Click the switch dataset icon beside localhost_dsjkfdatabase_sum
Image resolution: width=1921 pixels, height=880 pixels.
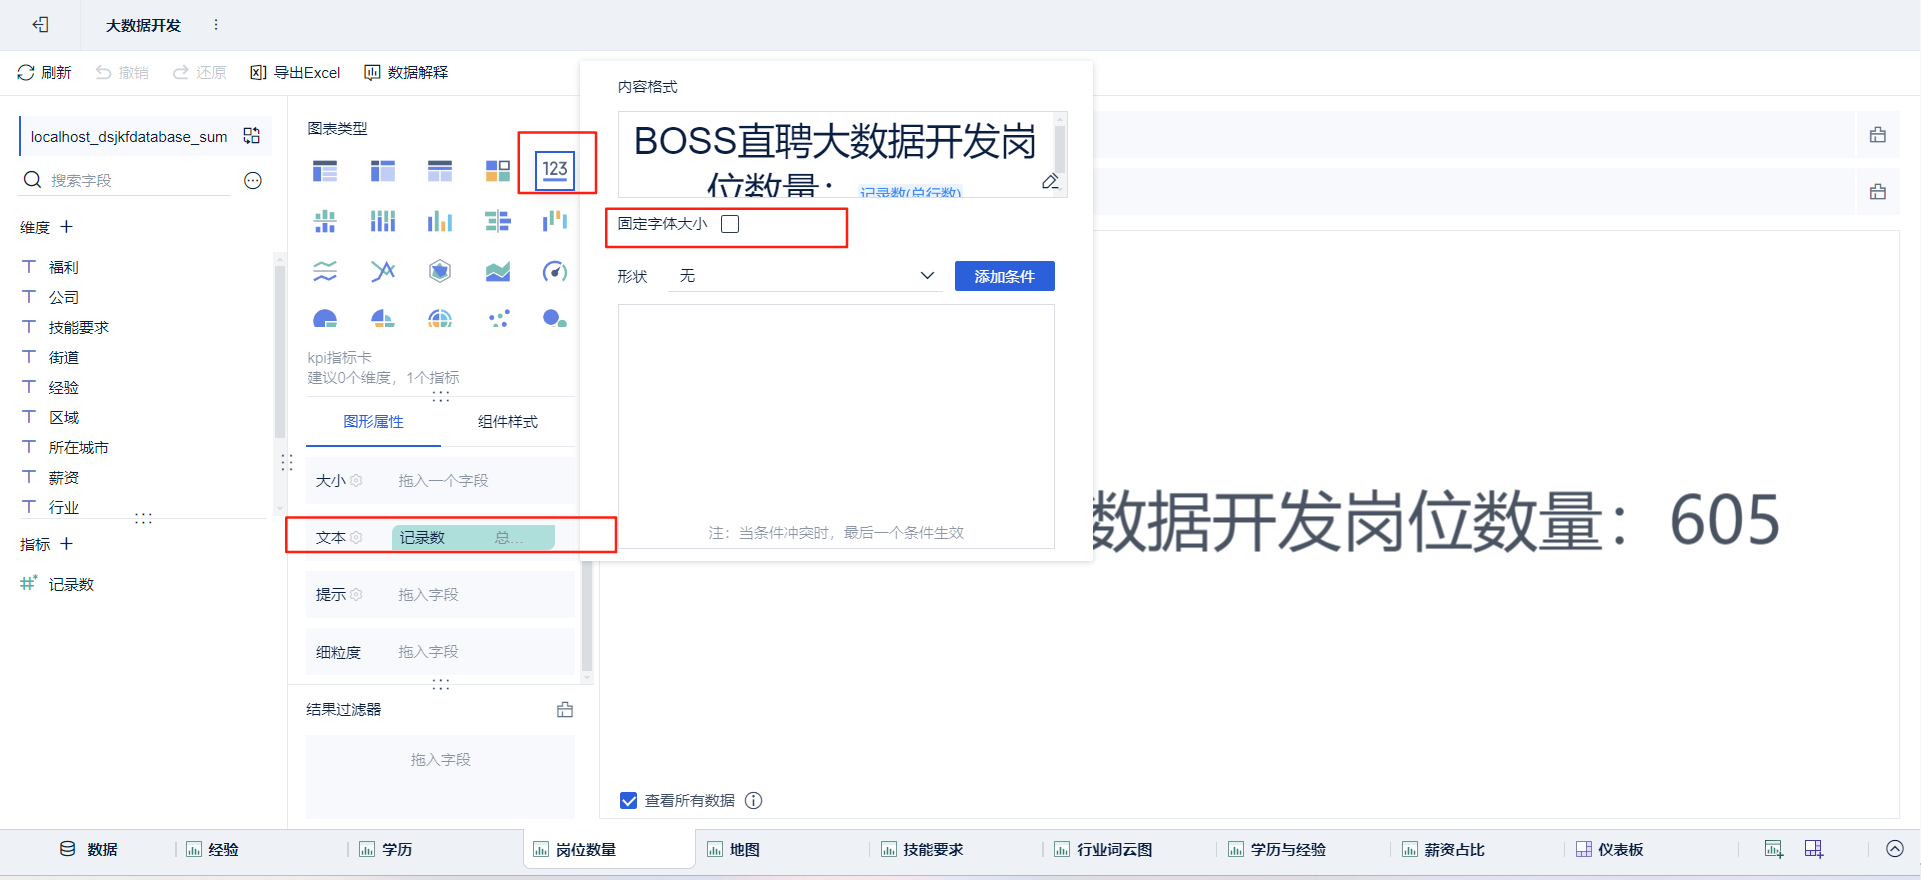point(252,136)
